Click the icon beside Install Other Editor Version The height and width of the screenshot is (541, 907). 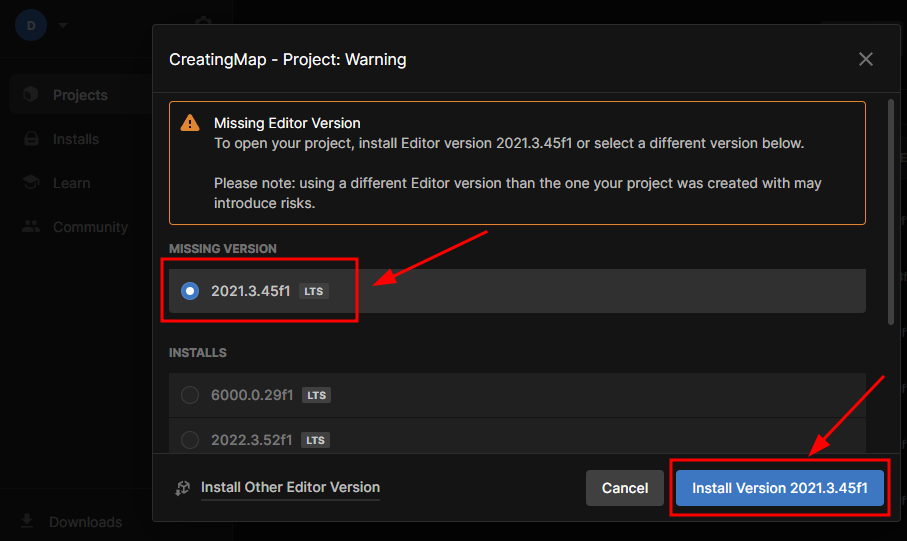182,488
